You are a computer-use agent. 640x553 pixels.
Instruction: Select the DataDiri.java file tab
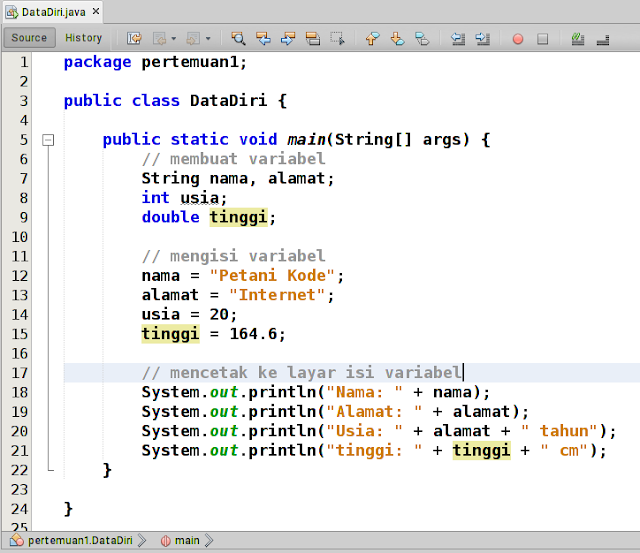pyautogui.click(x=53, y=12)
